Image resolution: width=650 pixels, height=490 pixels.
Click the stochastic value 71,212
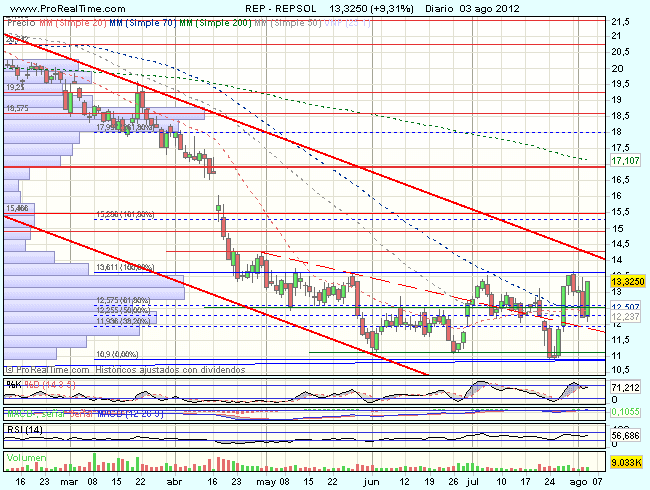point(626,388)
